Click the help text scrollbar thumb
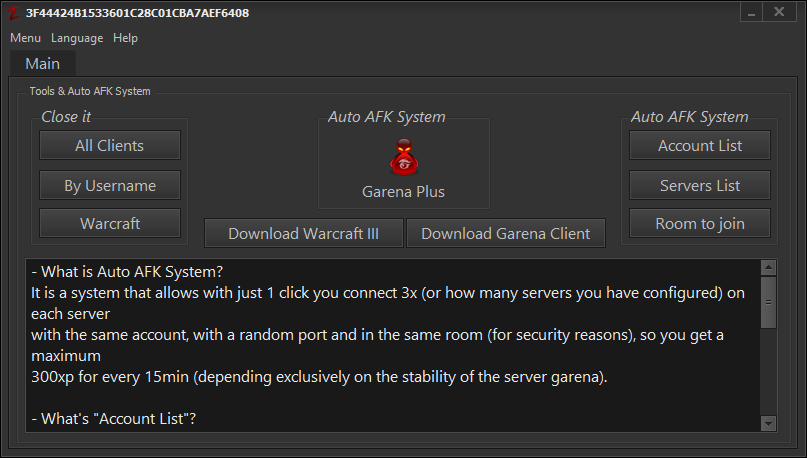Screen dimensions: 807x458 tap(768, 302)
